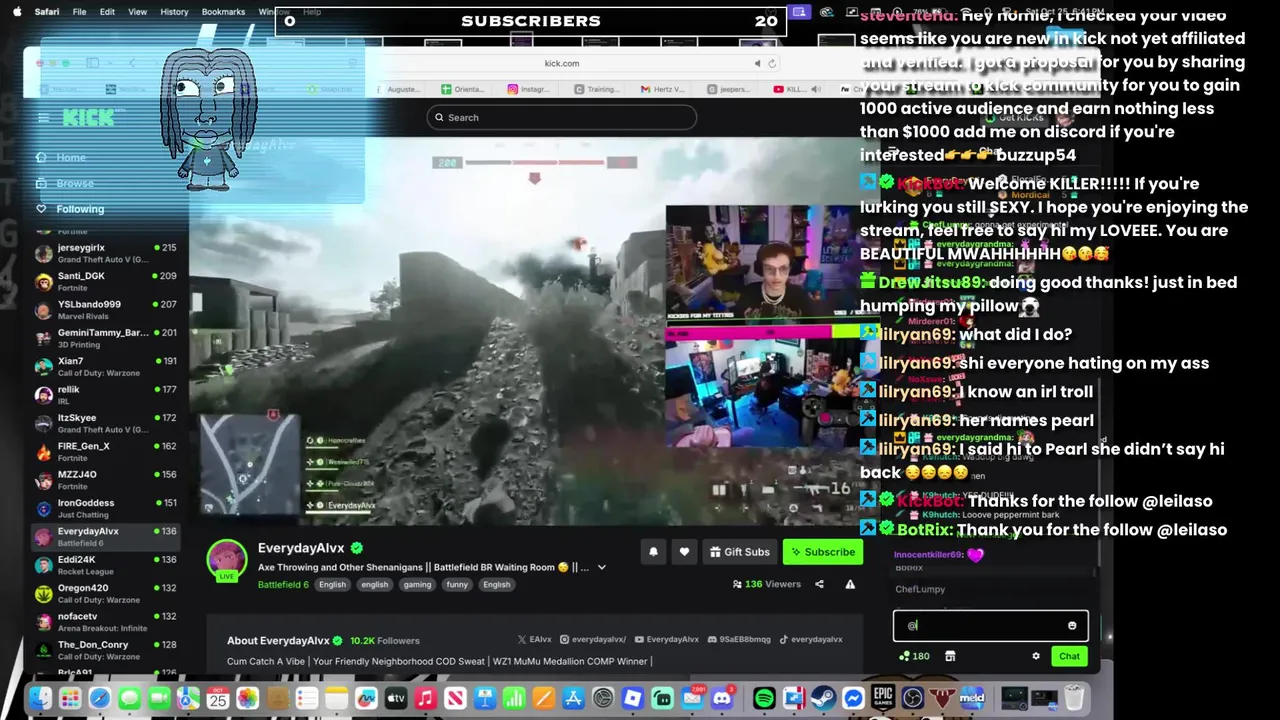Open Xian7 channel in sidebar
Image resolution: width=1280 pixels, height=720 pixels.
pyautogui.click(x=105, y=367)
